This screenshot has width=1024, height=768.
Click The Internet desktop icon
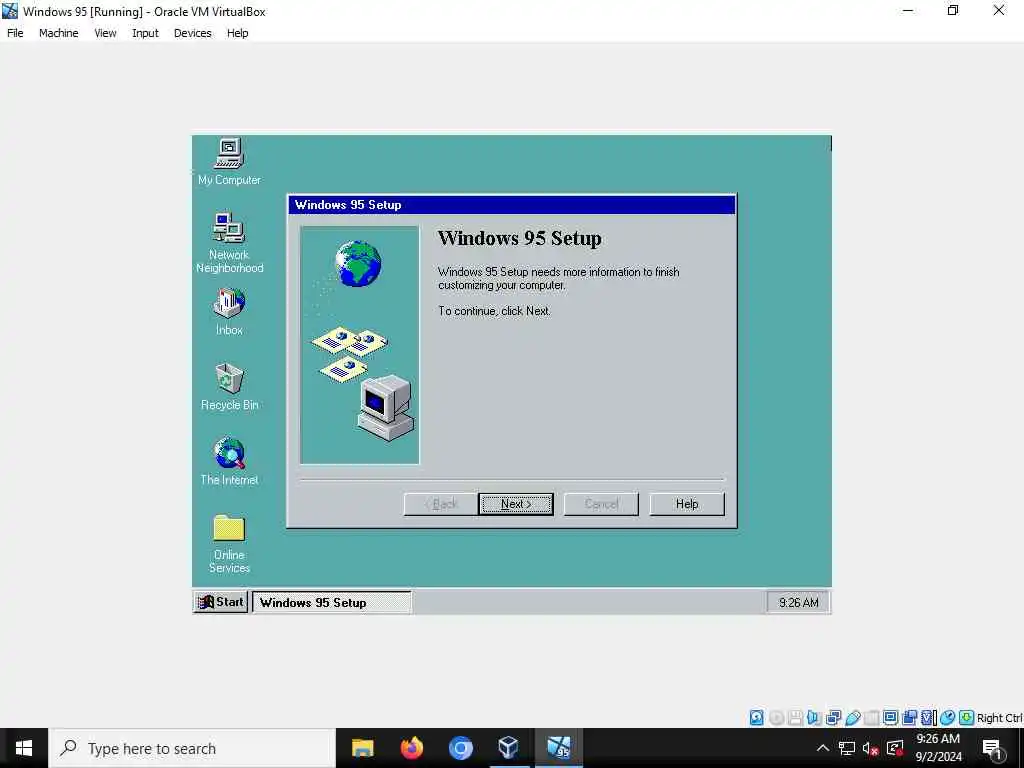click(229, 461)
